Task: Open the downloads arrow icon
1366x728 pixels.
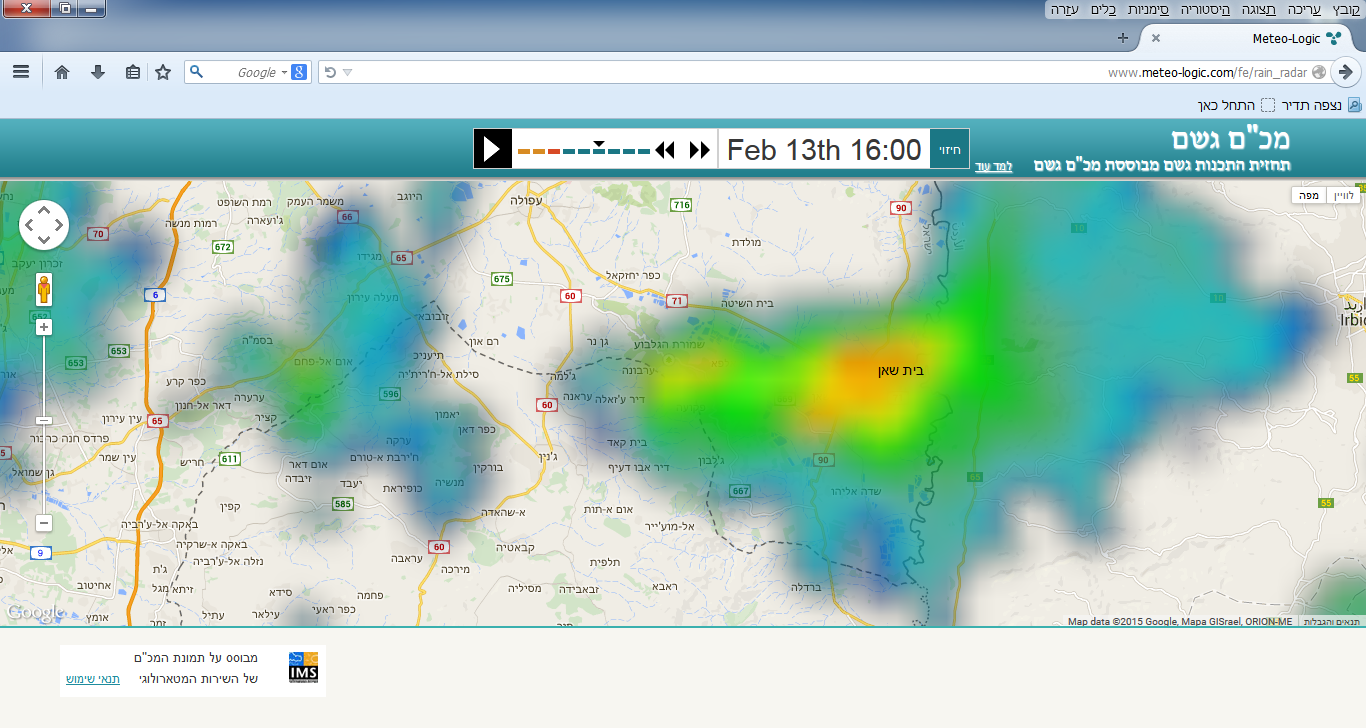Action: [x=98, y=72]
